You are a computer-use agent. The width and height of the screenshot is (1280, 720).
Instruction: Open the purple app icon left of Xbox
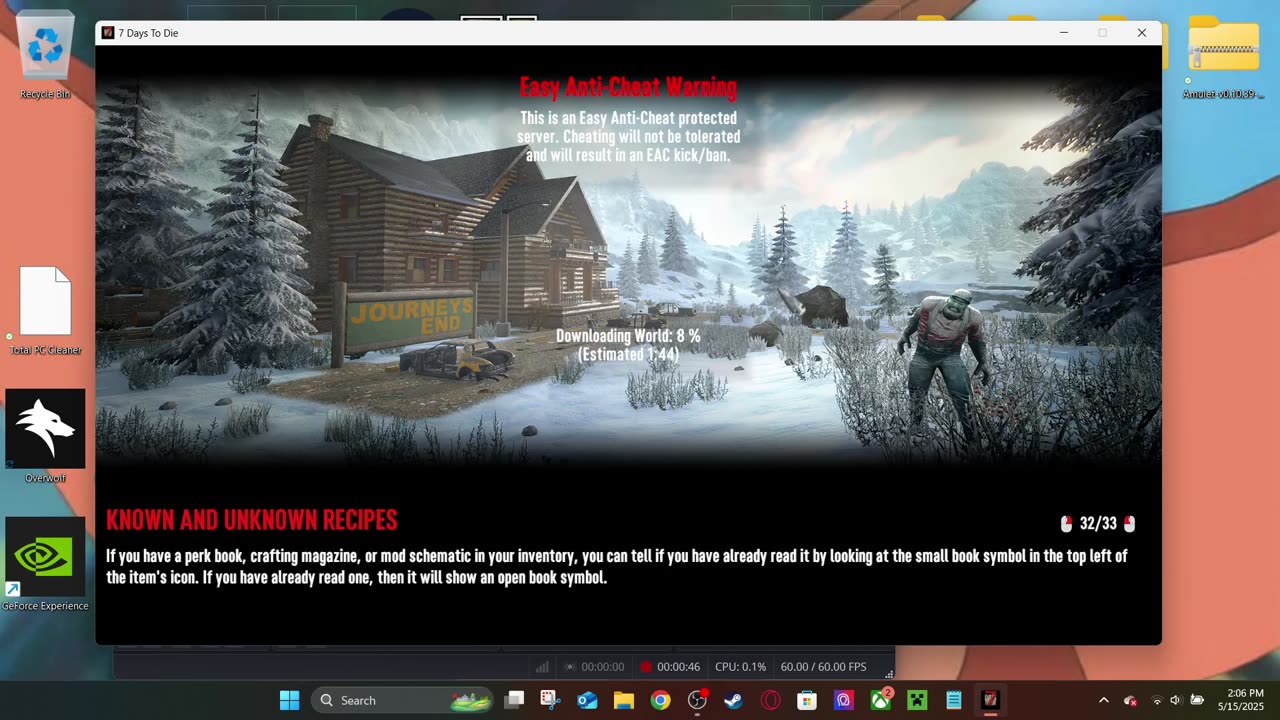[x=843, y=700]
